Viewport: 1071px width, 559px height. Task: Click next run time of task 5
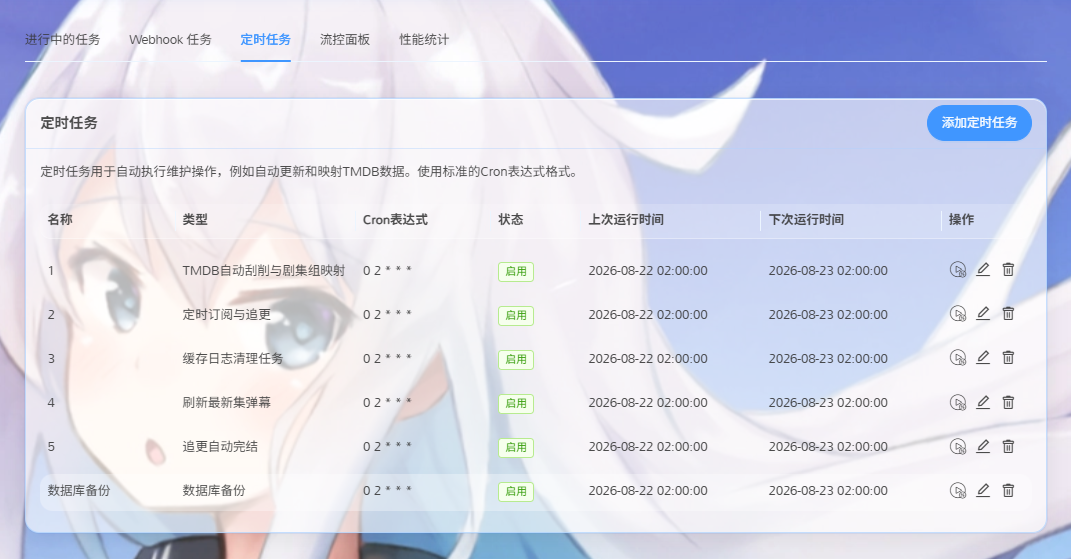click(x=828, y=446)
